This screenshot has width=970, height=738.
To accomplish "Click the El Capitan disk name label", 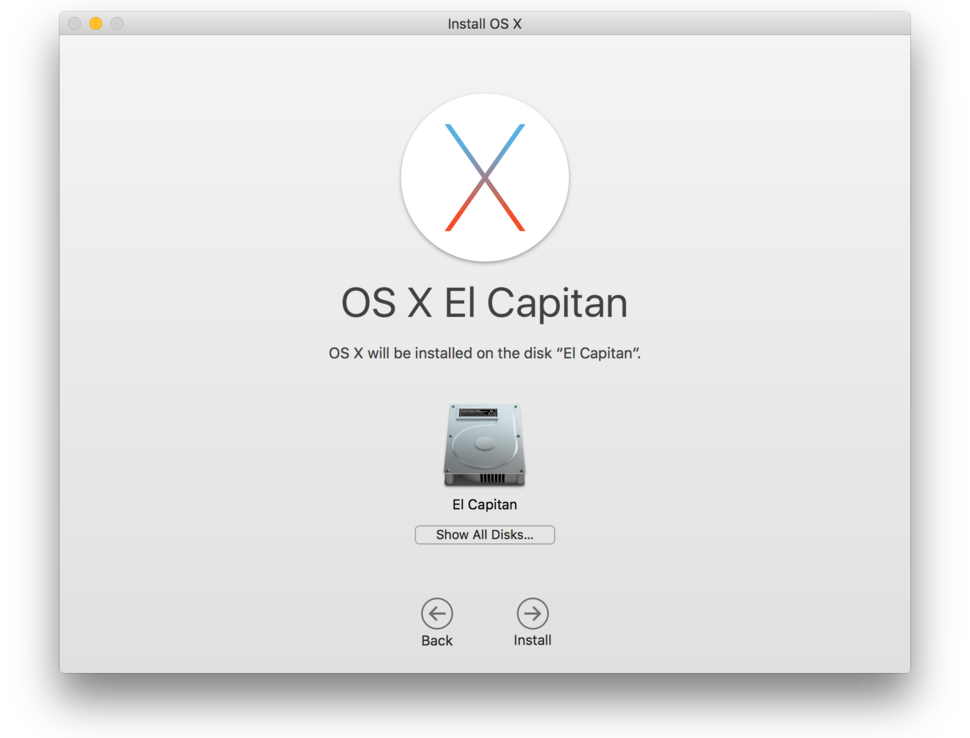I will (x=484, y=505).
